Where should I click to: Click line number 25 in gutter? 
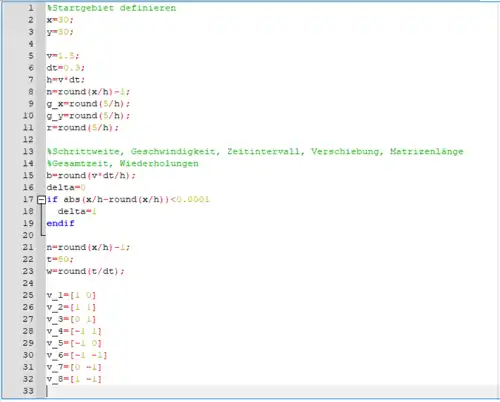pos(28,295)
